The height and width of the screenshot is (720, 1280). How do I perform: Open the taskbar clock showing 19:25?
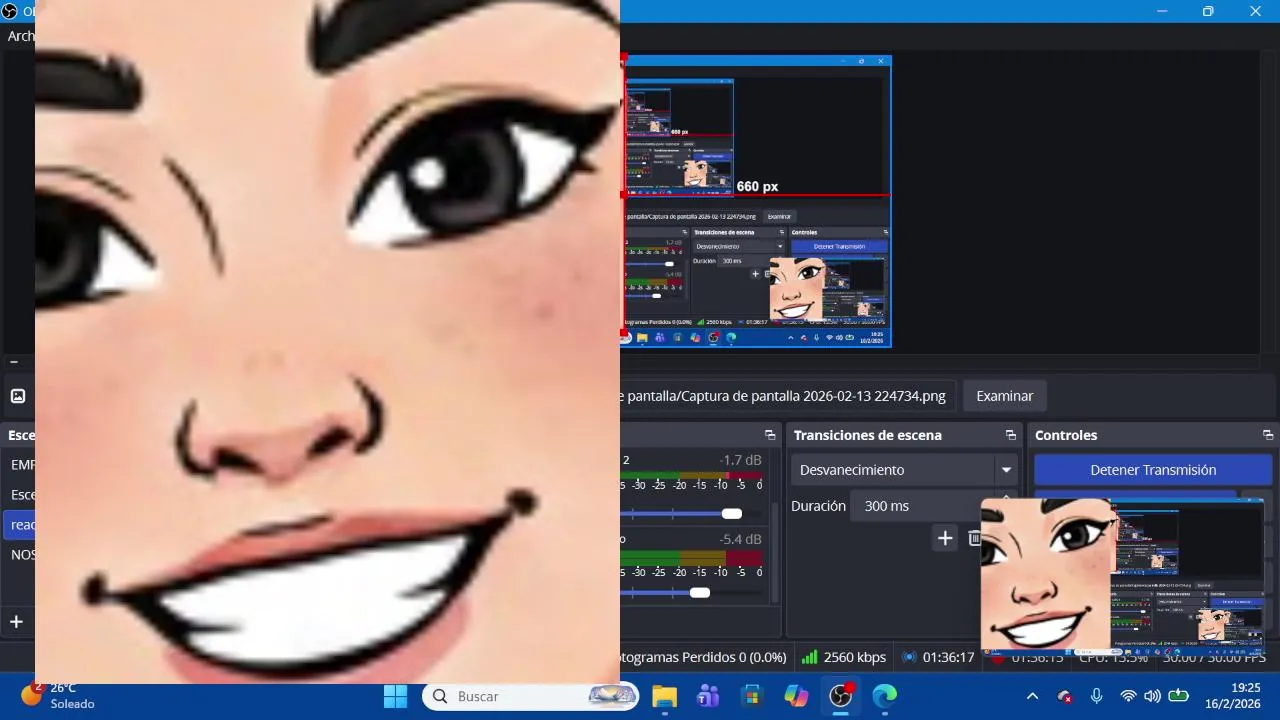pos(1232,696)
